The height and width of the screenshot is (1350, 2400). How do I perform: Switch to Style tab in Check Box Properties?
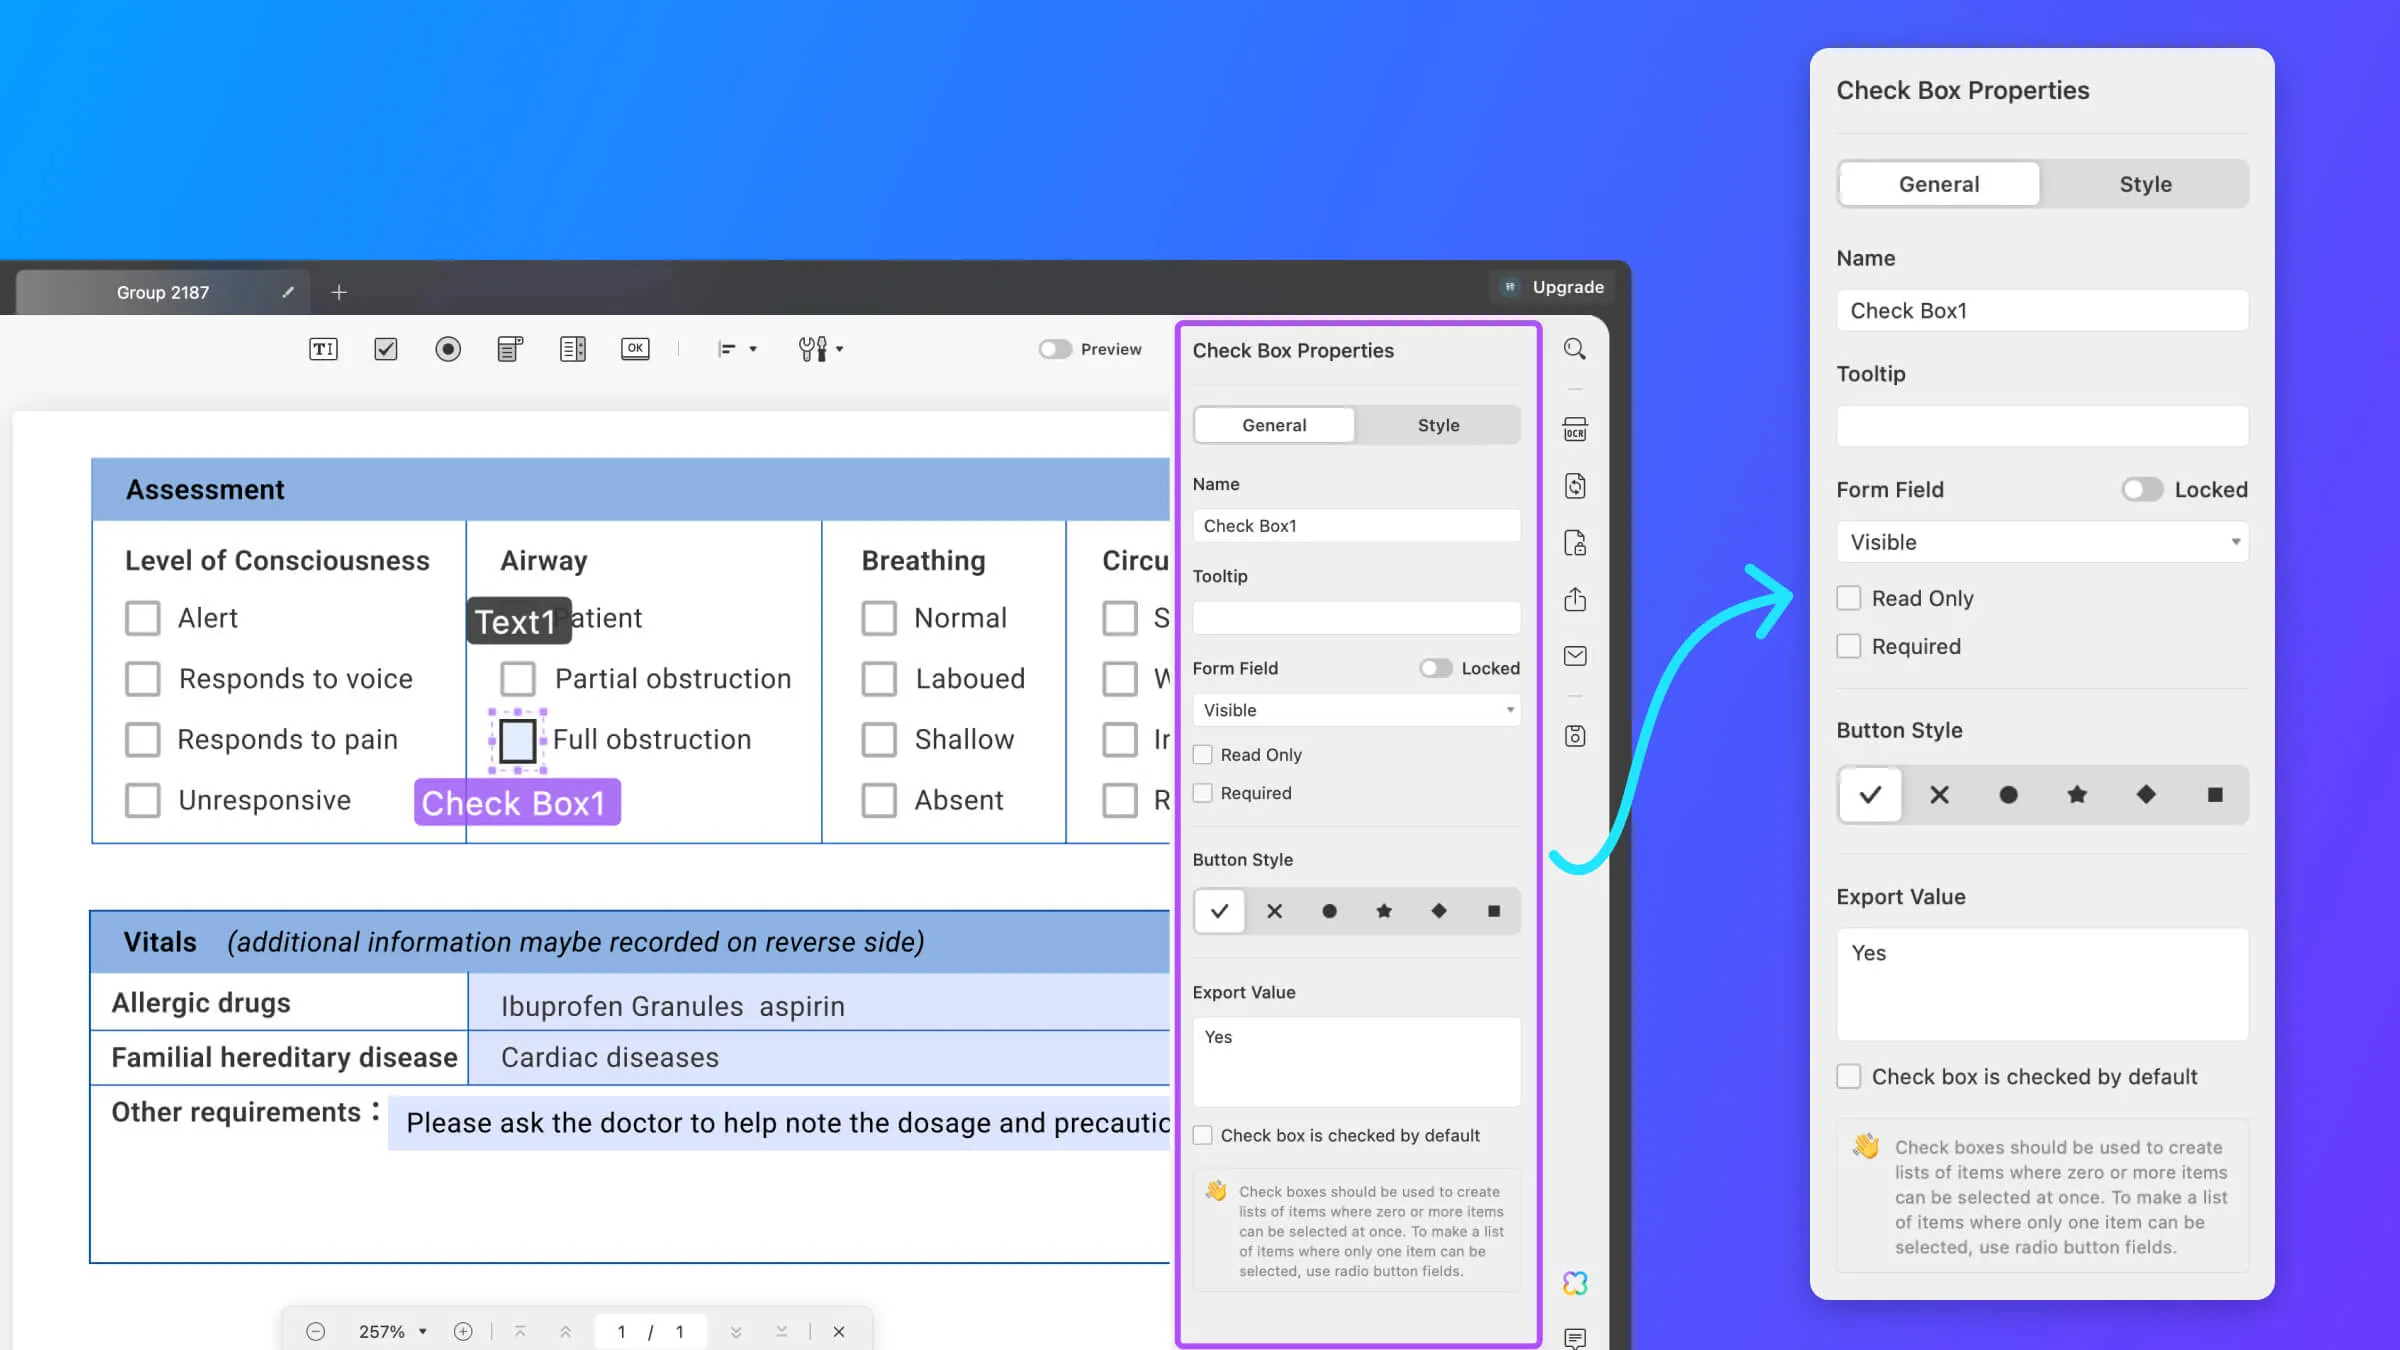(2145, 183)
